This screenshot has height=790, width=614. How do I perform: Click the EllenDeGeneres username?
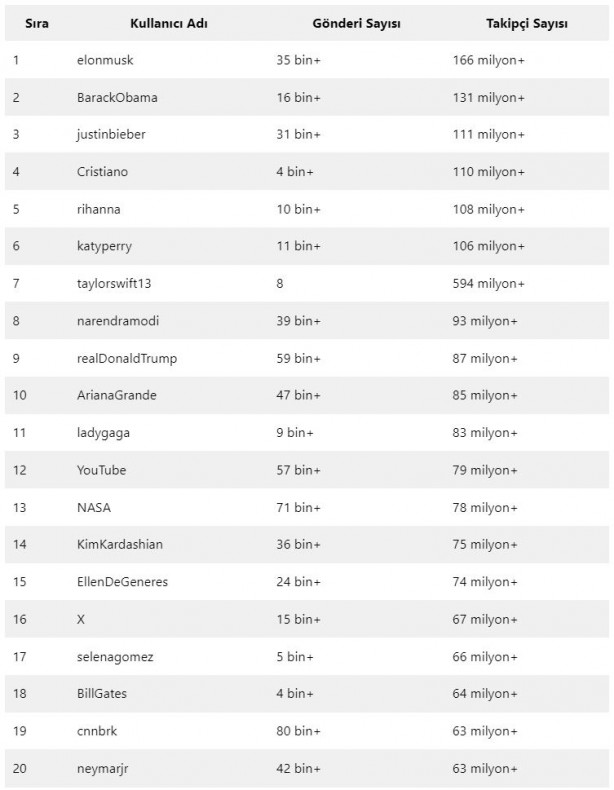(x=122, y=581)
